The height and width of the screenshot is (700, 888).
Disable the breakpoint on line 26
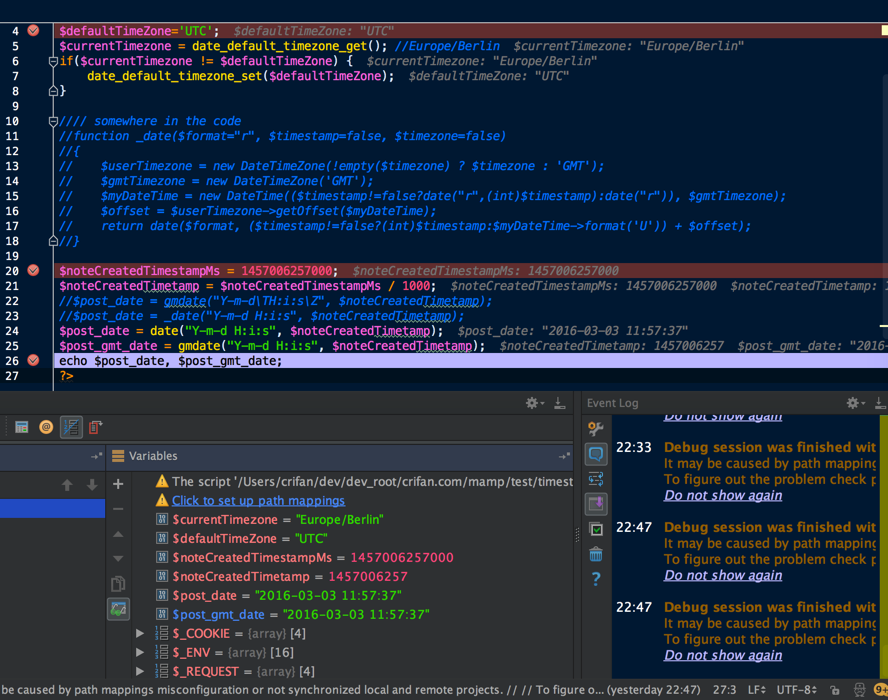coord(33,361)
